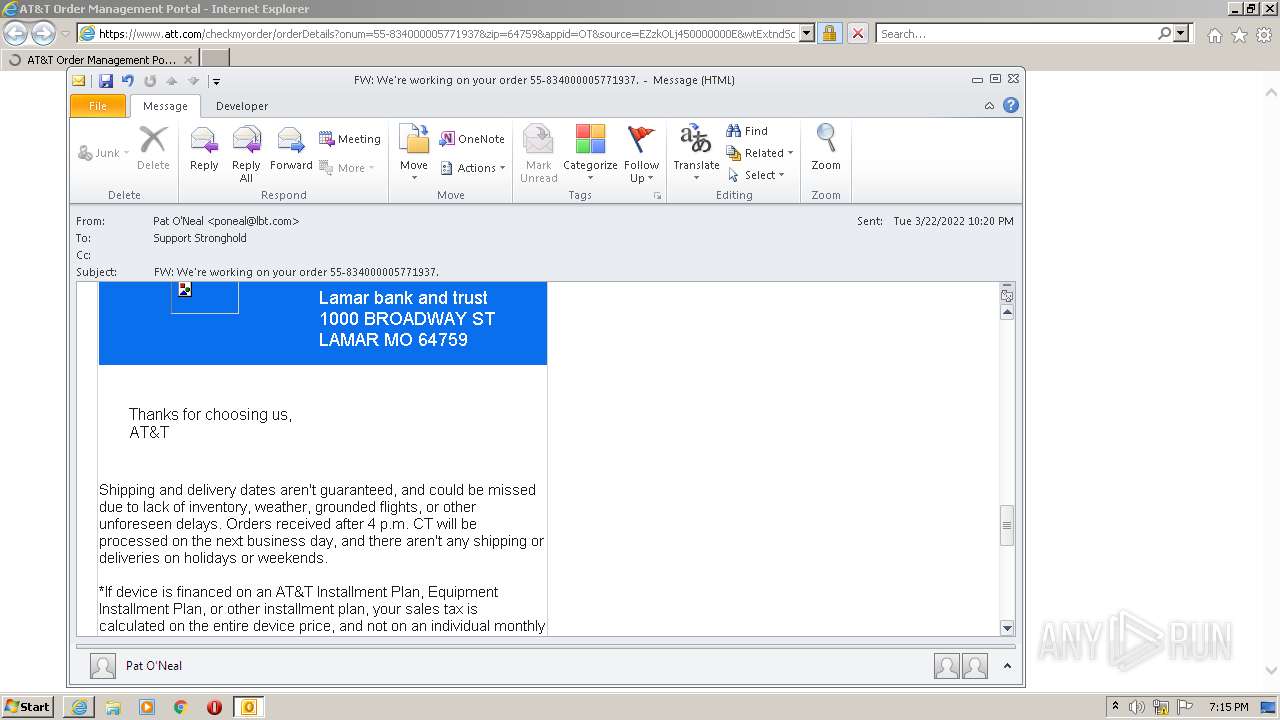Click the recipient Support Stronghold

pyautogui.click(x=200, y=238)
